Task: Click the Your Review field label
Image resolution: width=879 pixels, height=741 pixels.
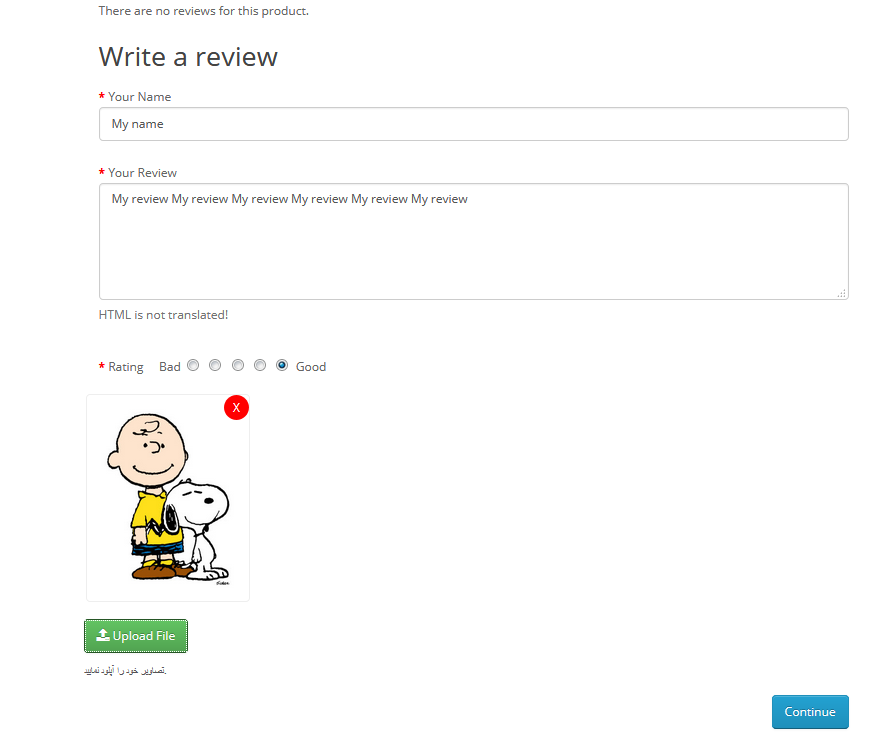Action: click(142, 173)
